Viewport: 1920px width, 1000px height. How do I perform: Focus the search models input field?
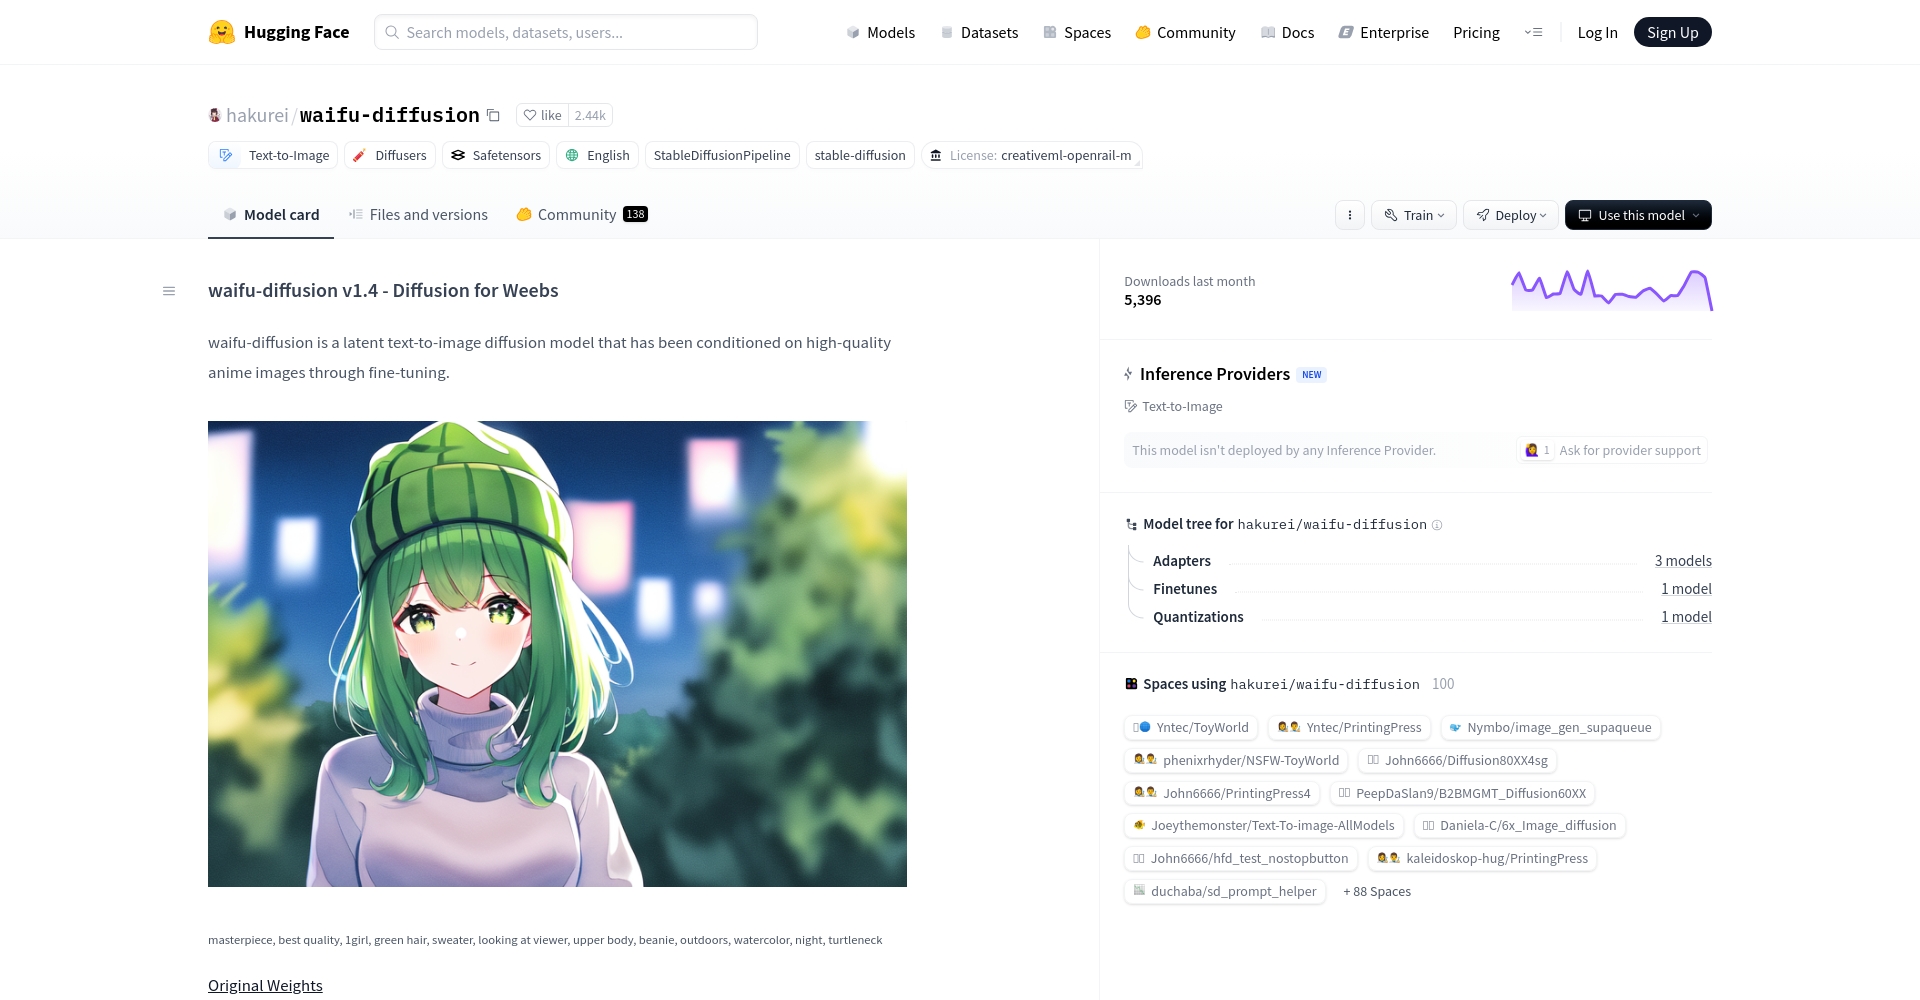point(566,32)
